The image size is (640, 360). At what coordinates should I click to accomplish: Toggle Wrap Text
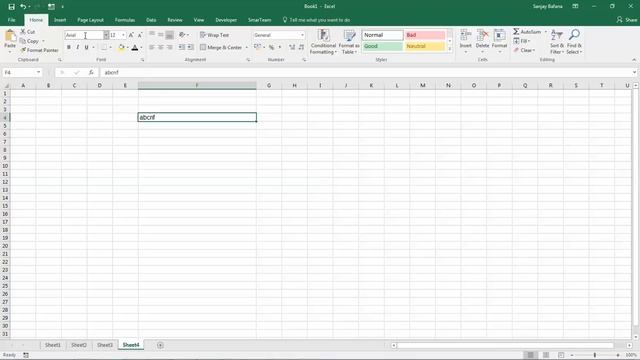click(215, 35)
